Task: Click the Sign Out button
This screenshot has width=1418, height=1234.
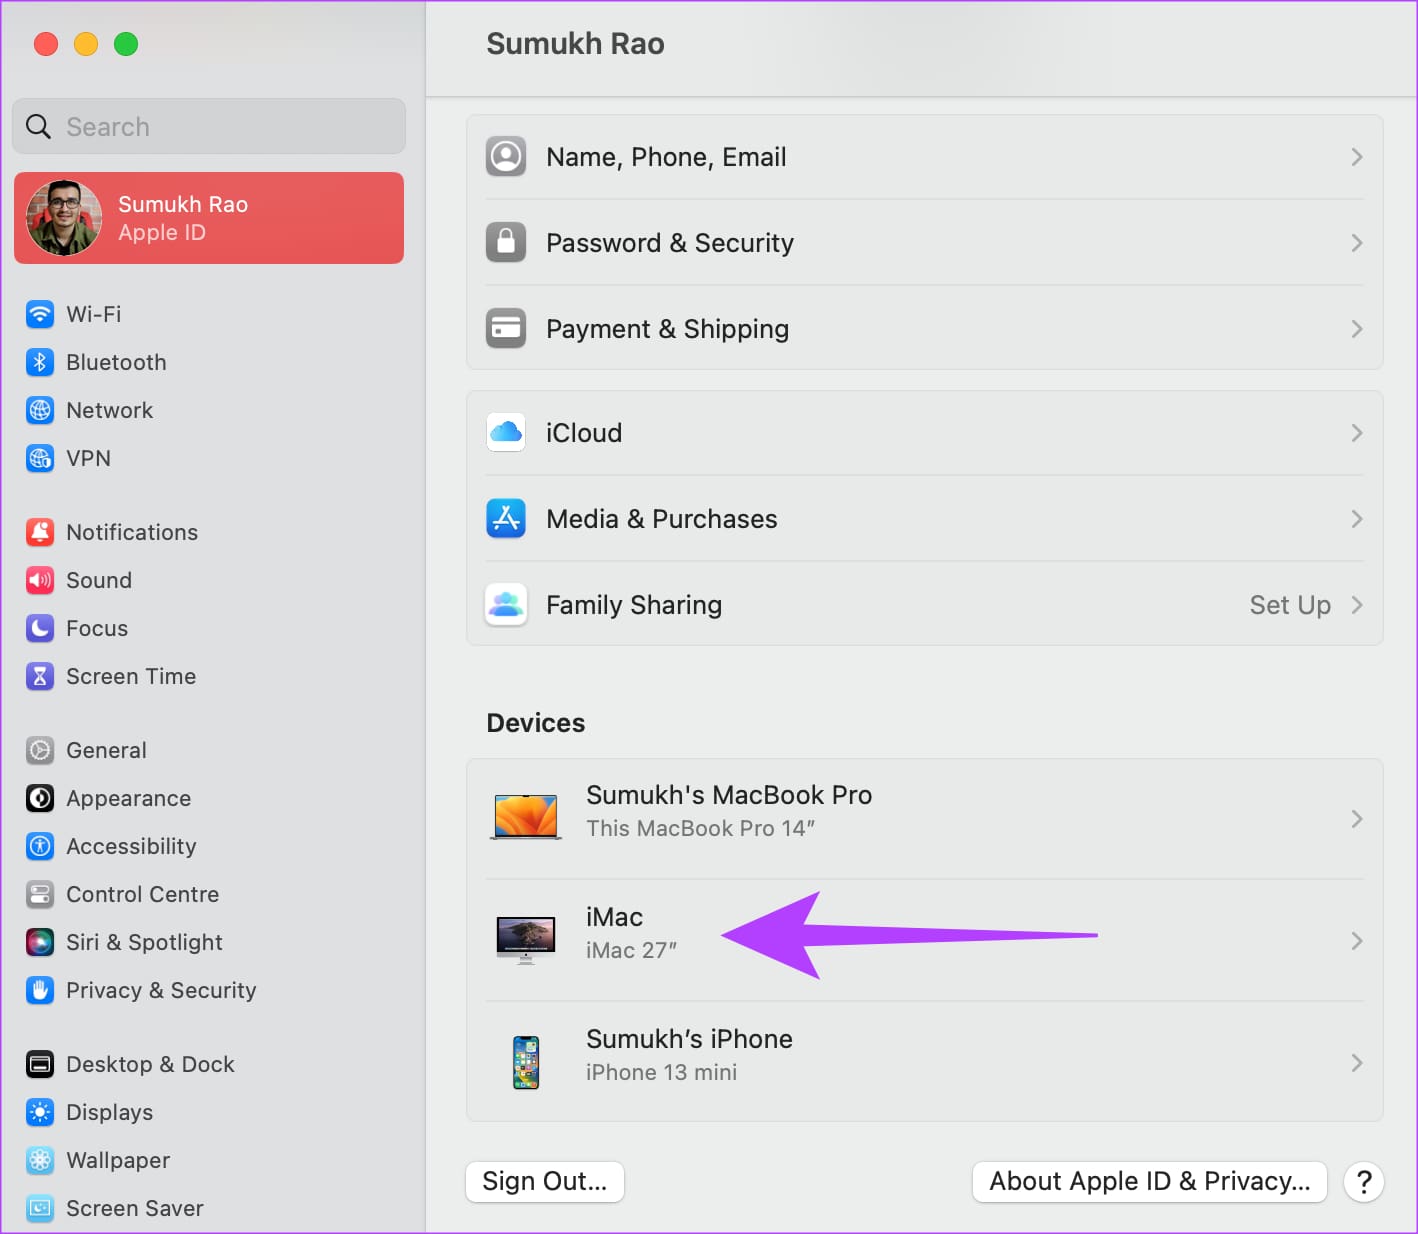Action: tap(545, 1181)
